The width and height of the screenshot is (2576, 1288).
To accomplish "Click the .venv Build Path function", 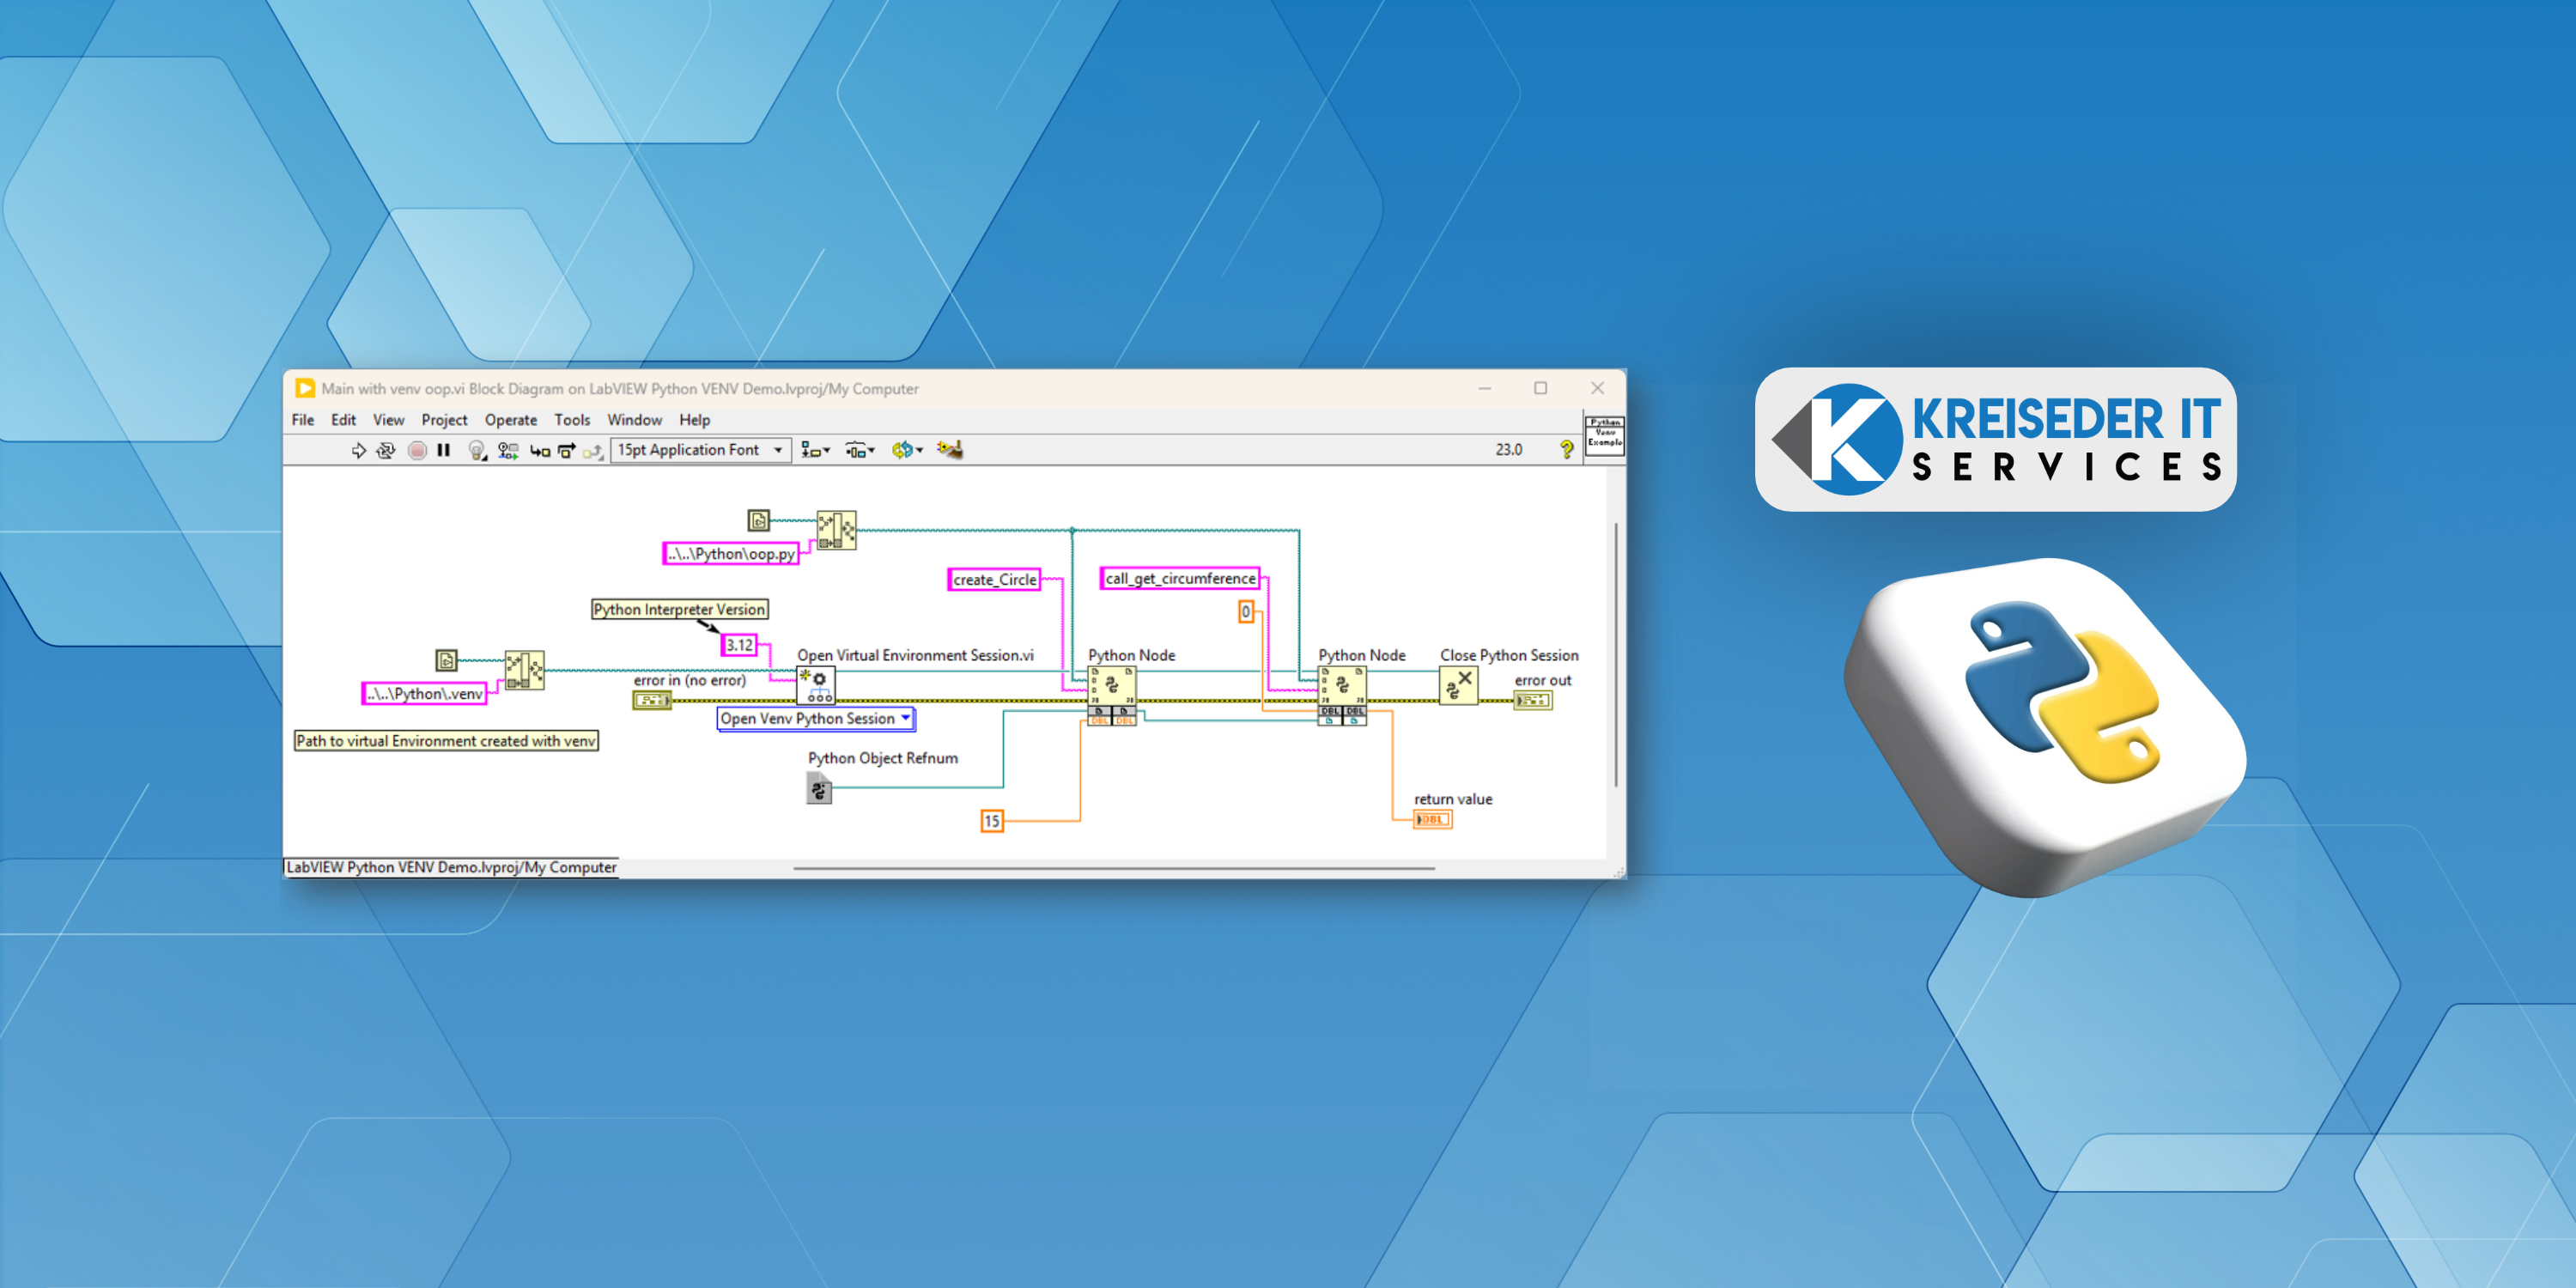I will click(524, 670).
